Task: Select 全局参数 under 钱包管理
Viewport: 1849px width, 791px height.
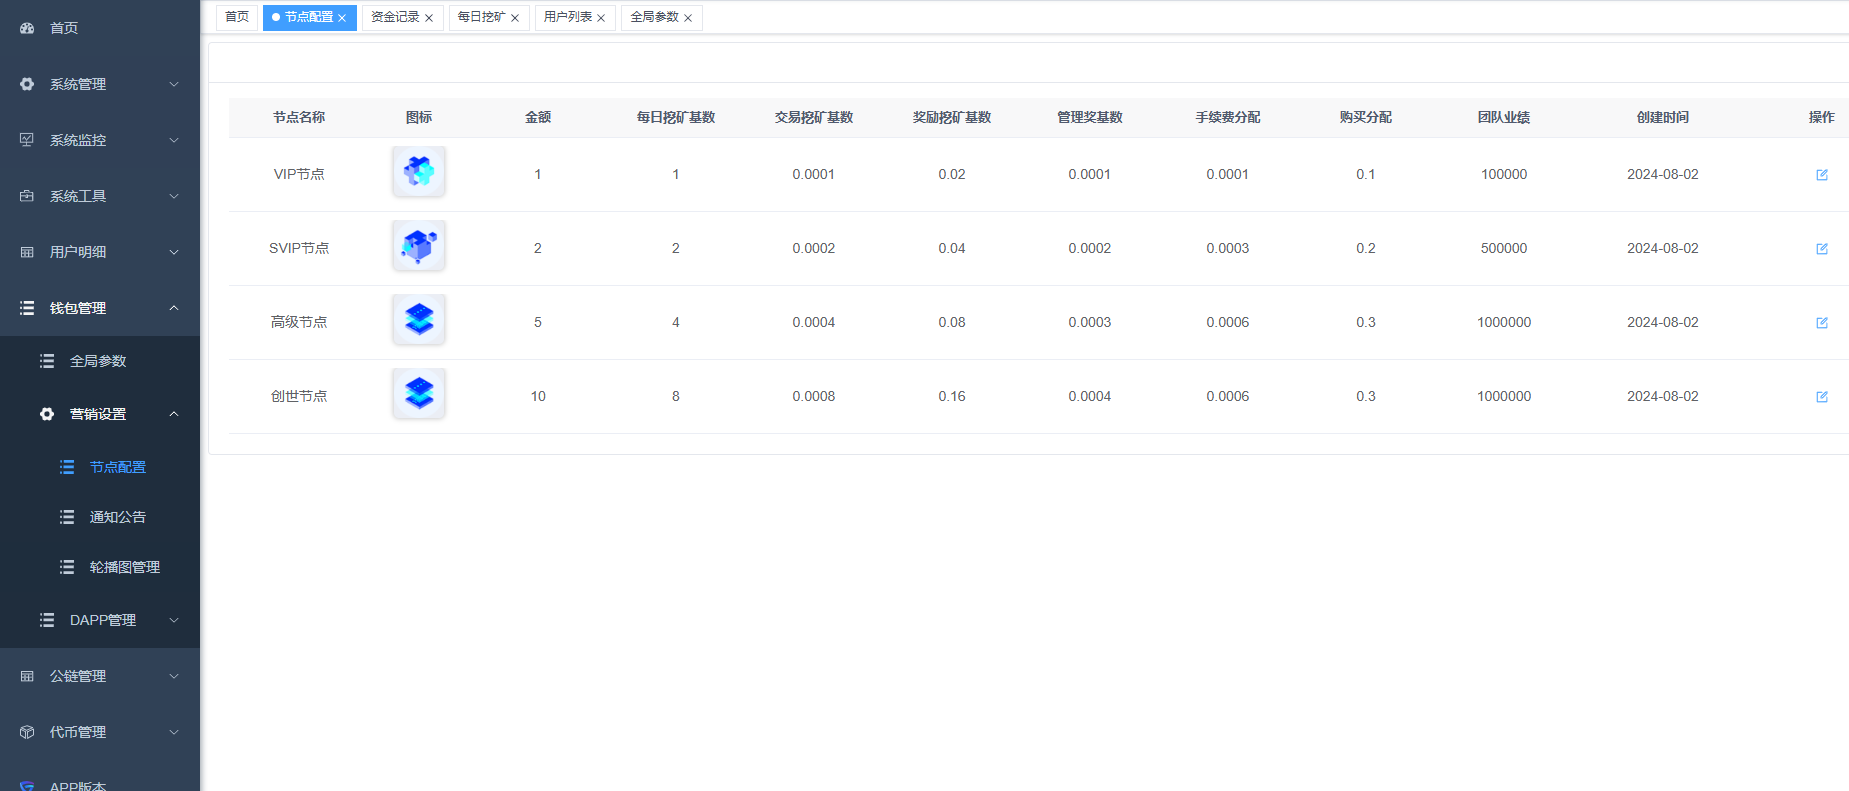Action: point(98,361)
